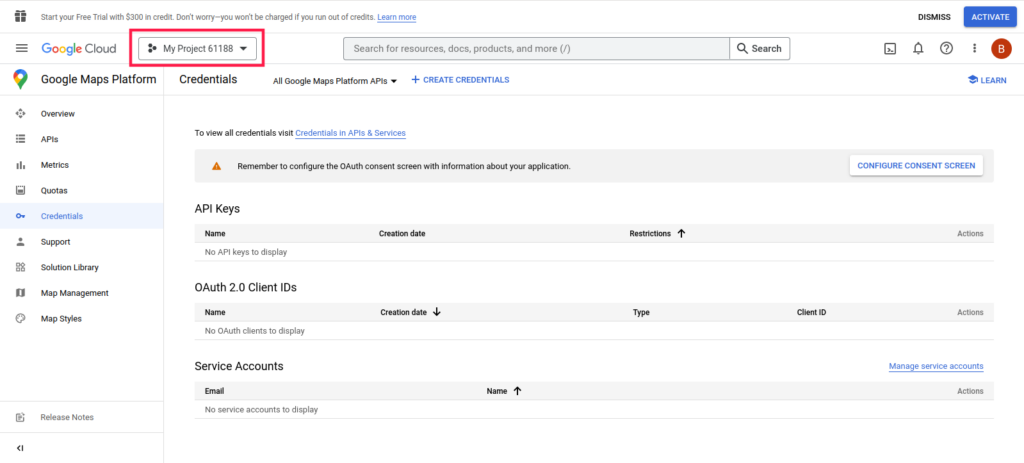
Task: Click the user account avatar B
Action: 1001,48
